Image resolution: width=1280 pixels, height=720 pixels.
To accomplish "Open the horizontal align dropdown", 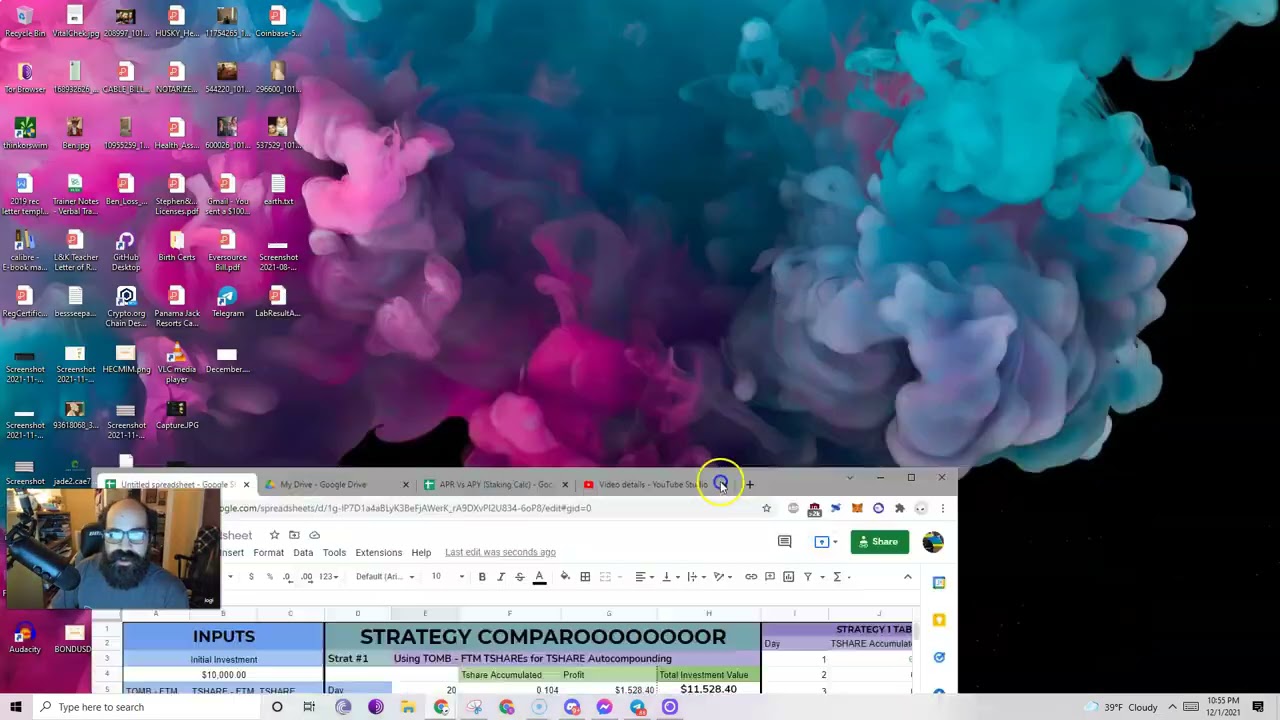I will (x=644, y=576).
